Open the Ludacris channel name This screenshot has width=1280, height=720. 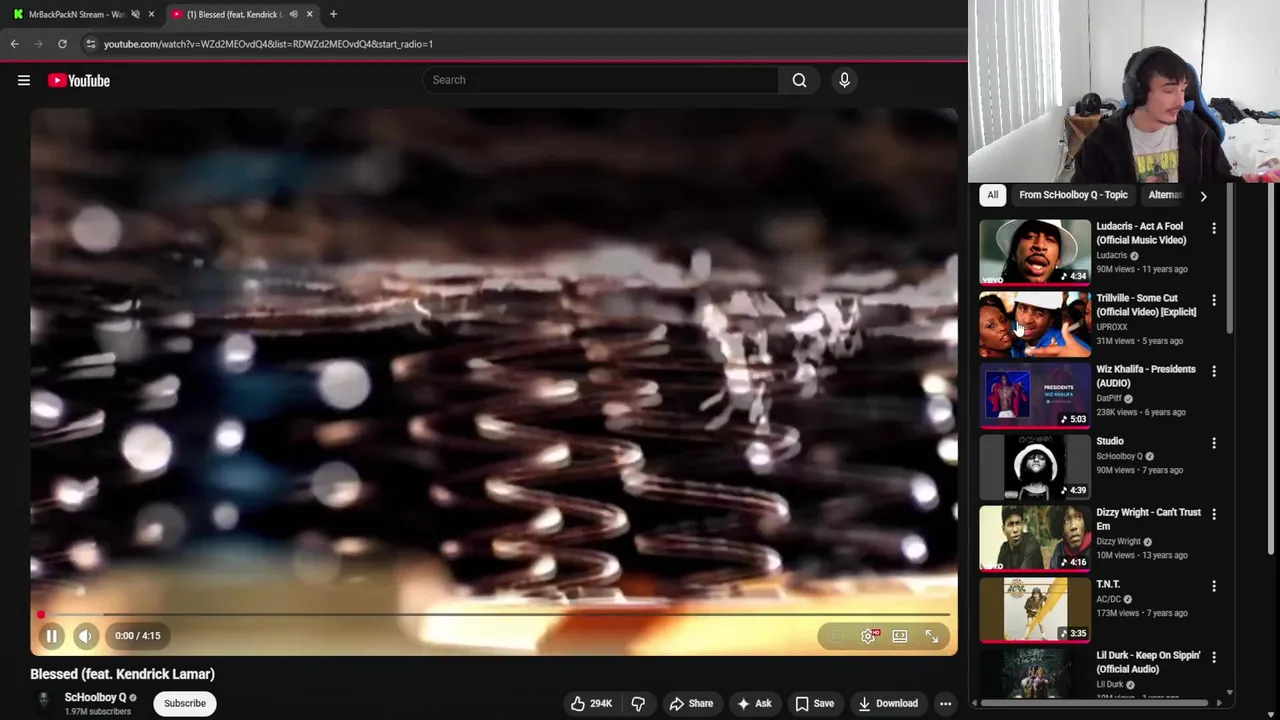pos(1111,255)
